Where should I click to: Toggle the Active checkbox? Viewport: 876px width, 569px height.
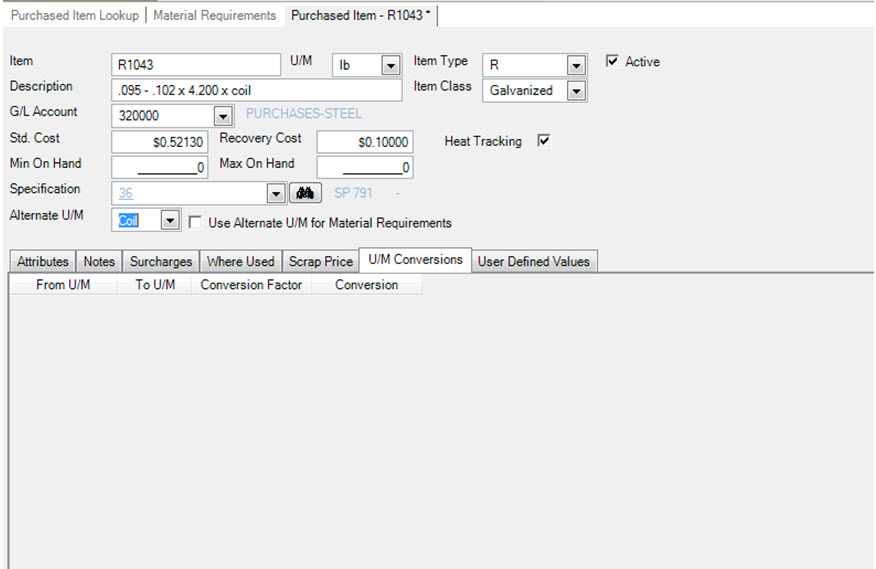(x=613, y=62)
